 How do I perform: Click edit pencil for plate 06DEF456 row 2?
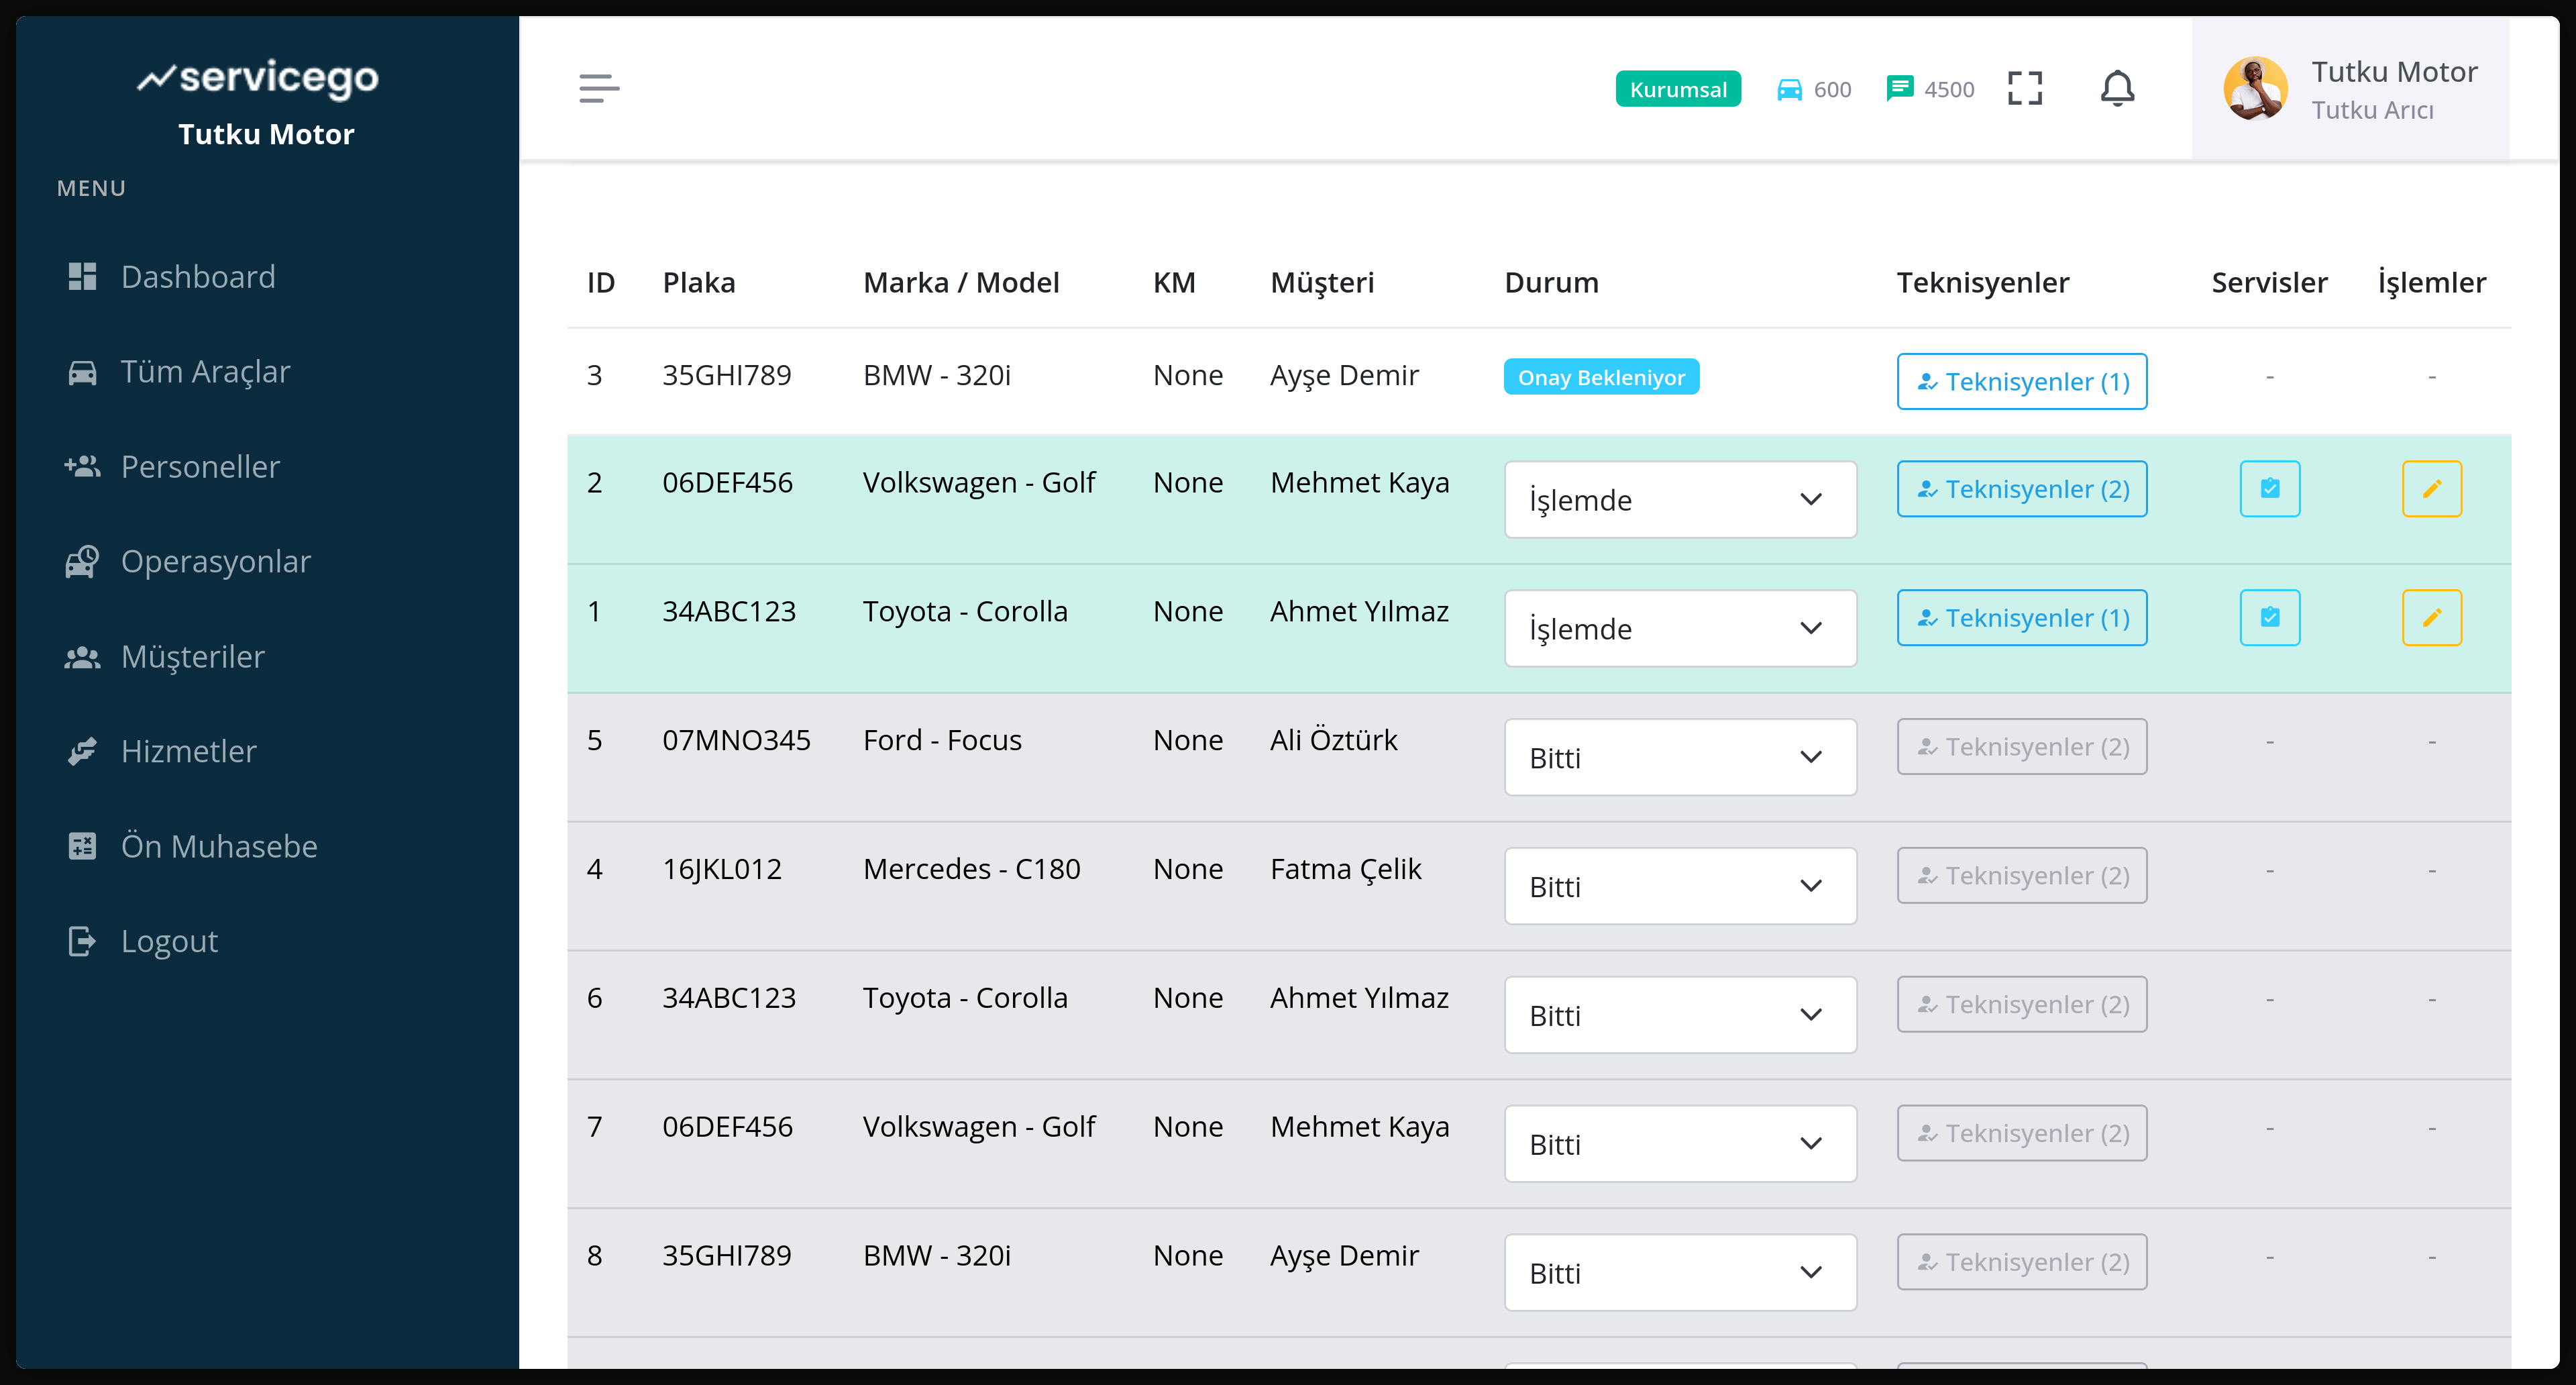tap(2431, 489)
